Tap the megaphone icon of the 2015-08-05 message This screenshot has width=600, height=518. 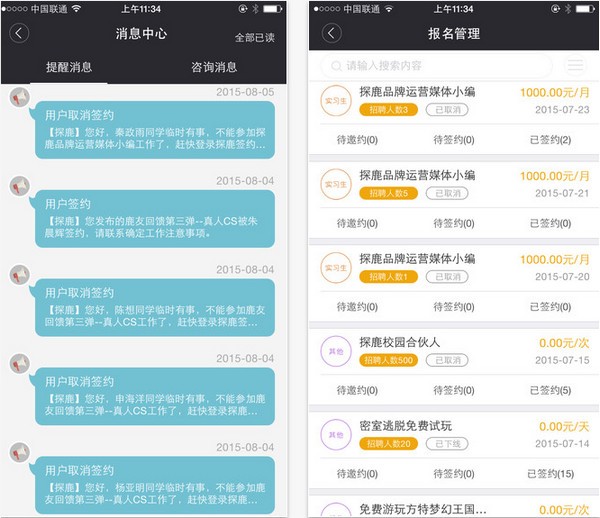[x=18, y=98]
